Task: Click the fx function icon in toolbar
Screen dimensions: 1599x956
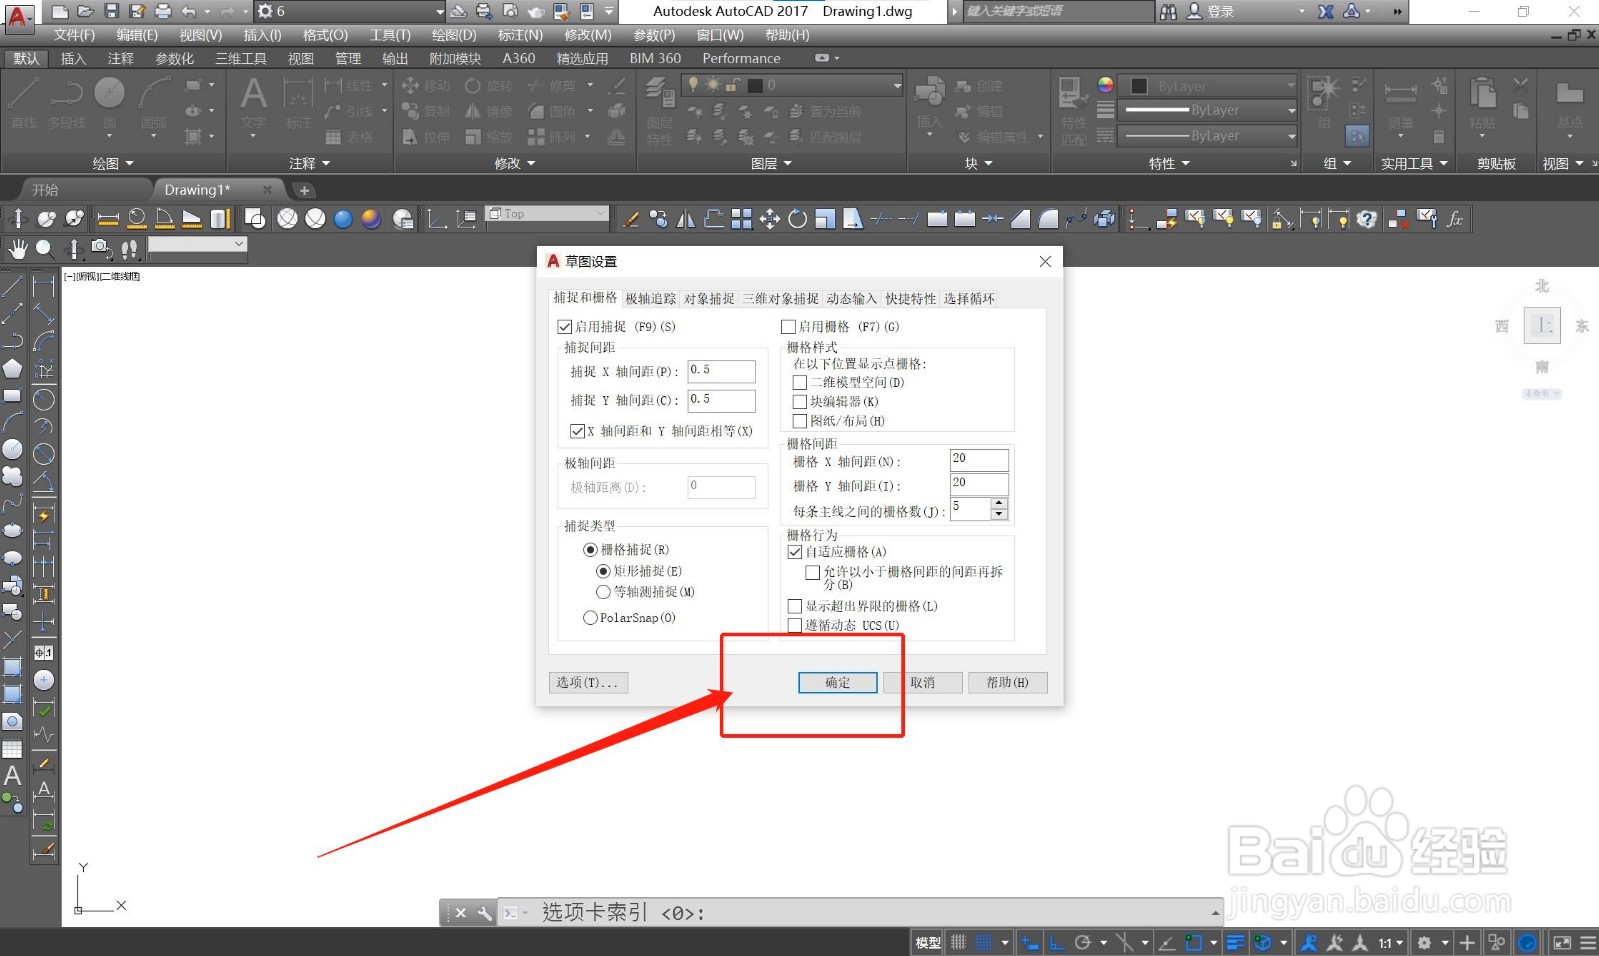Action: (x=1455, y=218)
